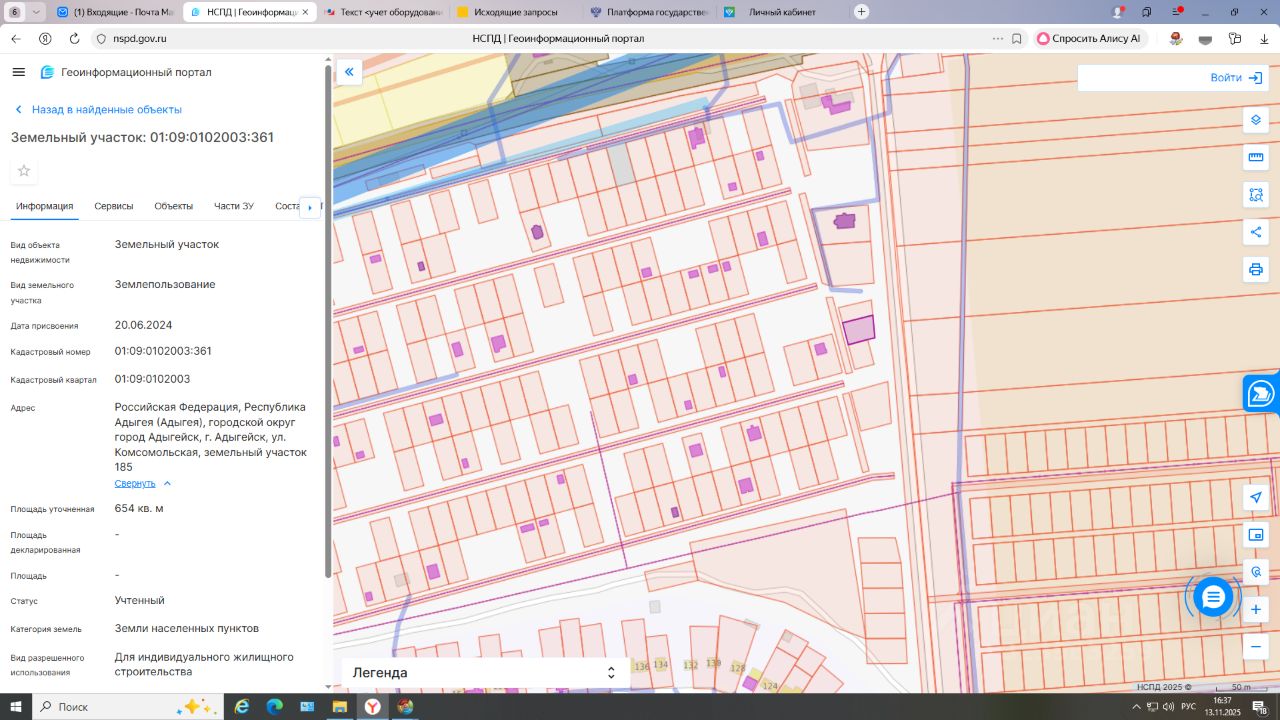Center map on my location
This screenshot has width=1280, height=720.
[1256, 497]
